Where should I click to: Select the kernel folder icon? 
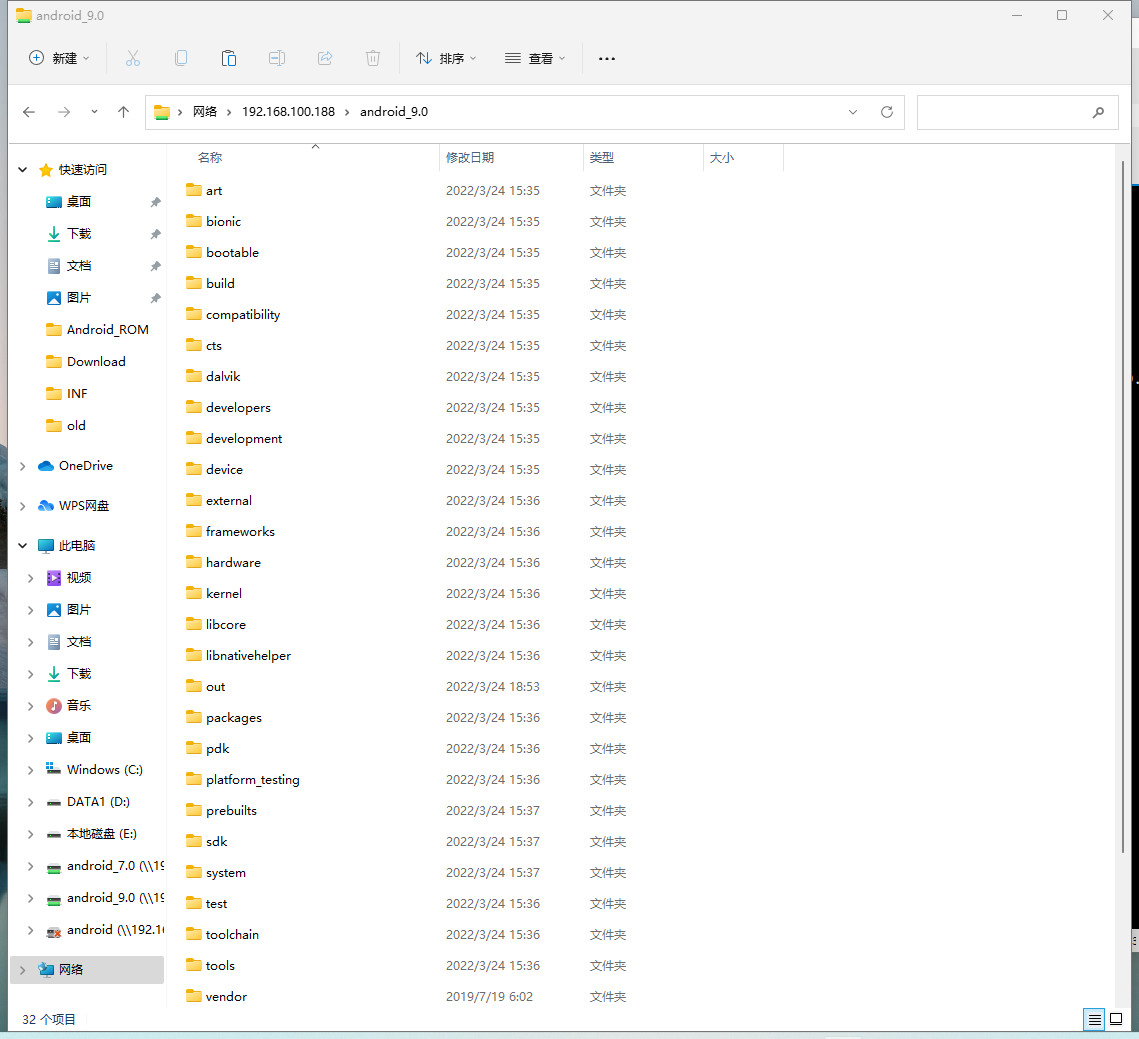(x=193, y=593)
